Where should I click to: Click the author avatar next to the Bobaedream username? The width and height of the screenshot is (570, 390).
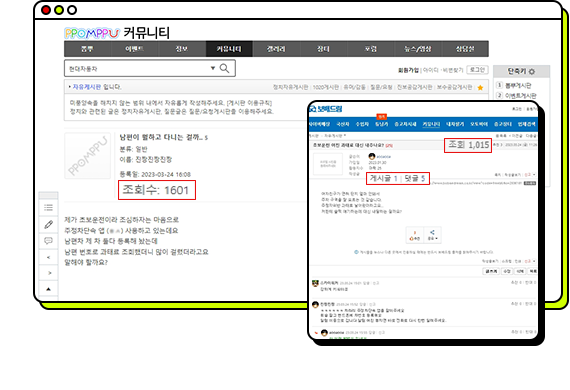372,156
